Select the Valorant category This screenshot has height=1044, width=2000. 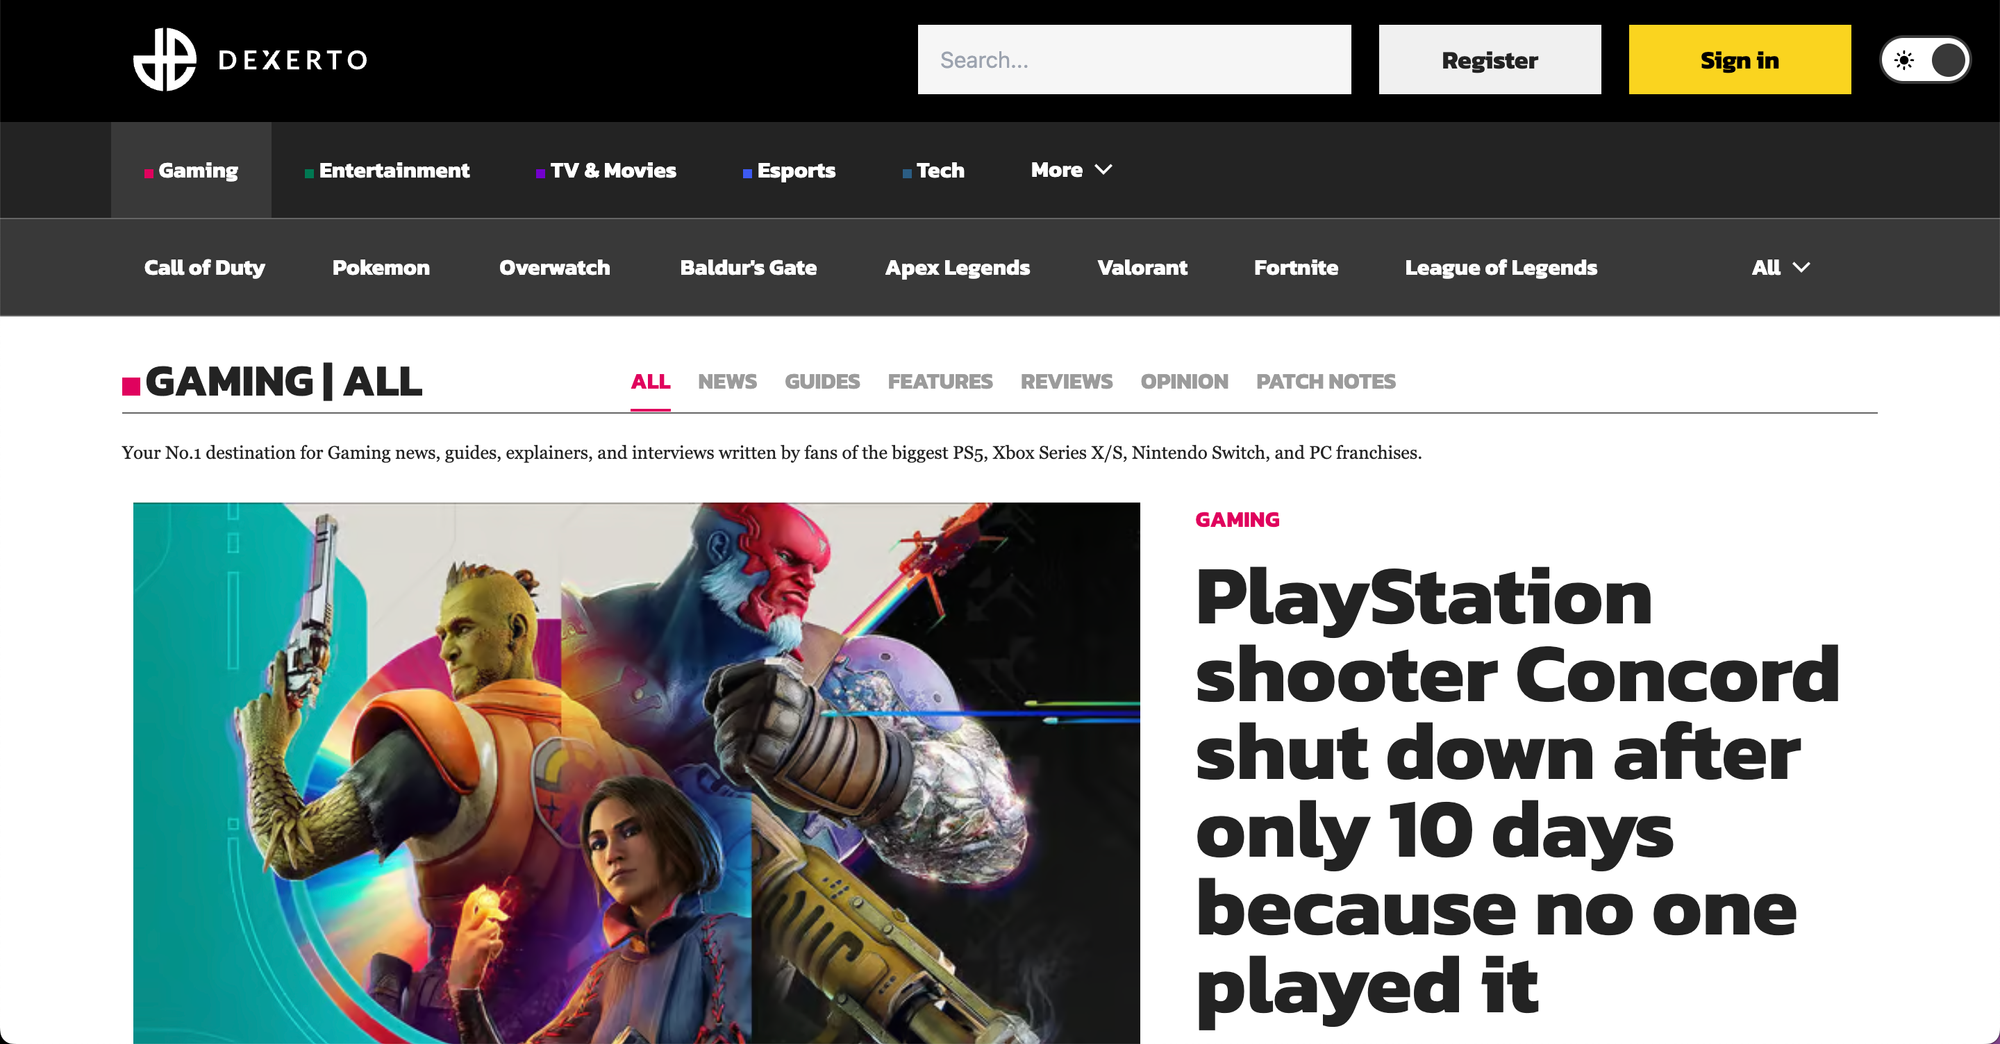[1142, 267]
